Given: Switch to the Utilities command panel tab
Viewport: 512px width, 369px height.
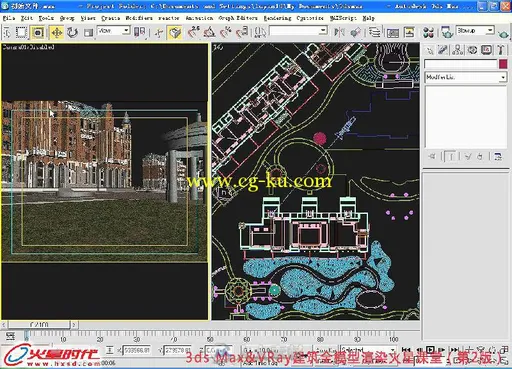Looking at the screenshot, I should [x=501, y=50].
